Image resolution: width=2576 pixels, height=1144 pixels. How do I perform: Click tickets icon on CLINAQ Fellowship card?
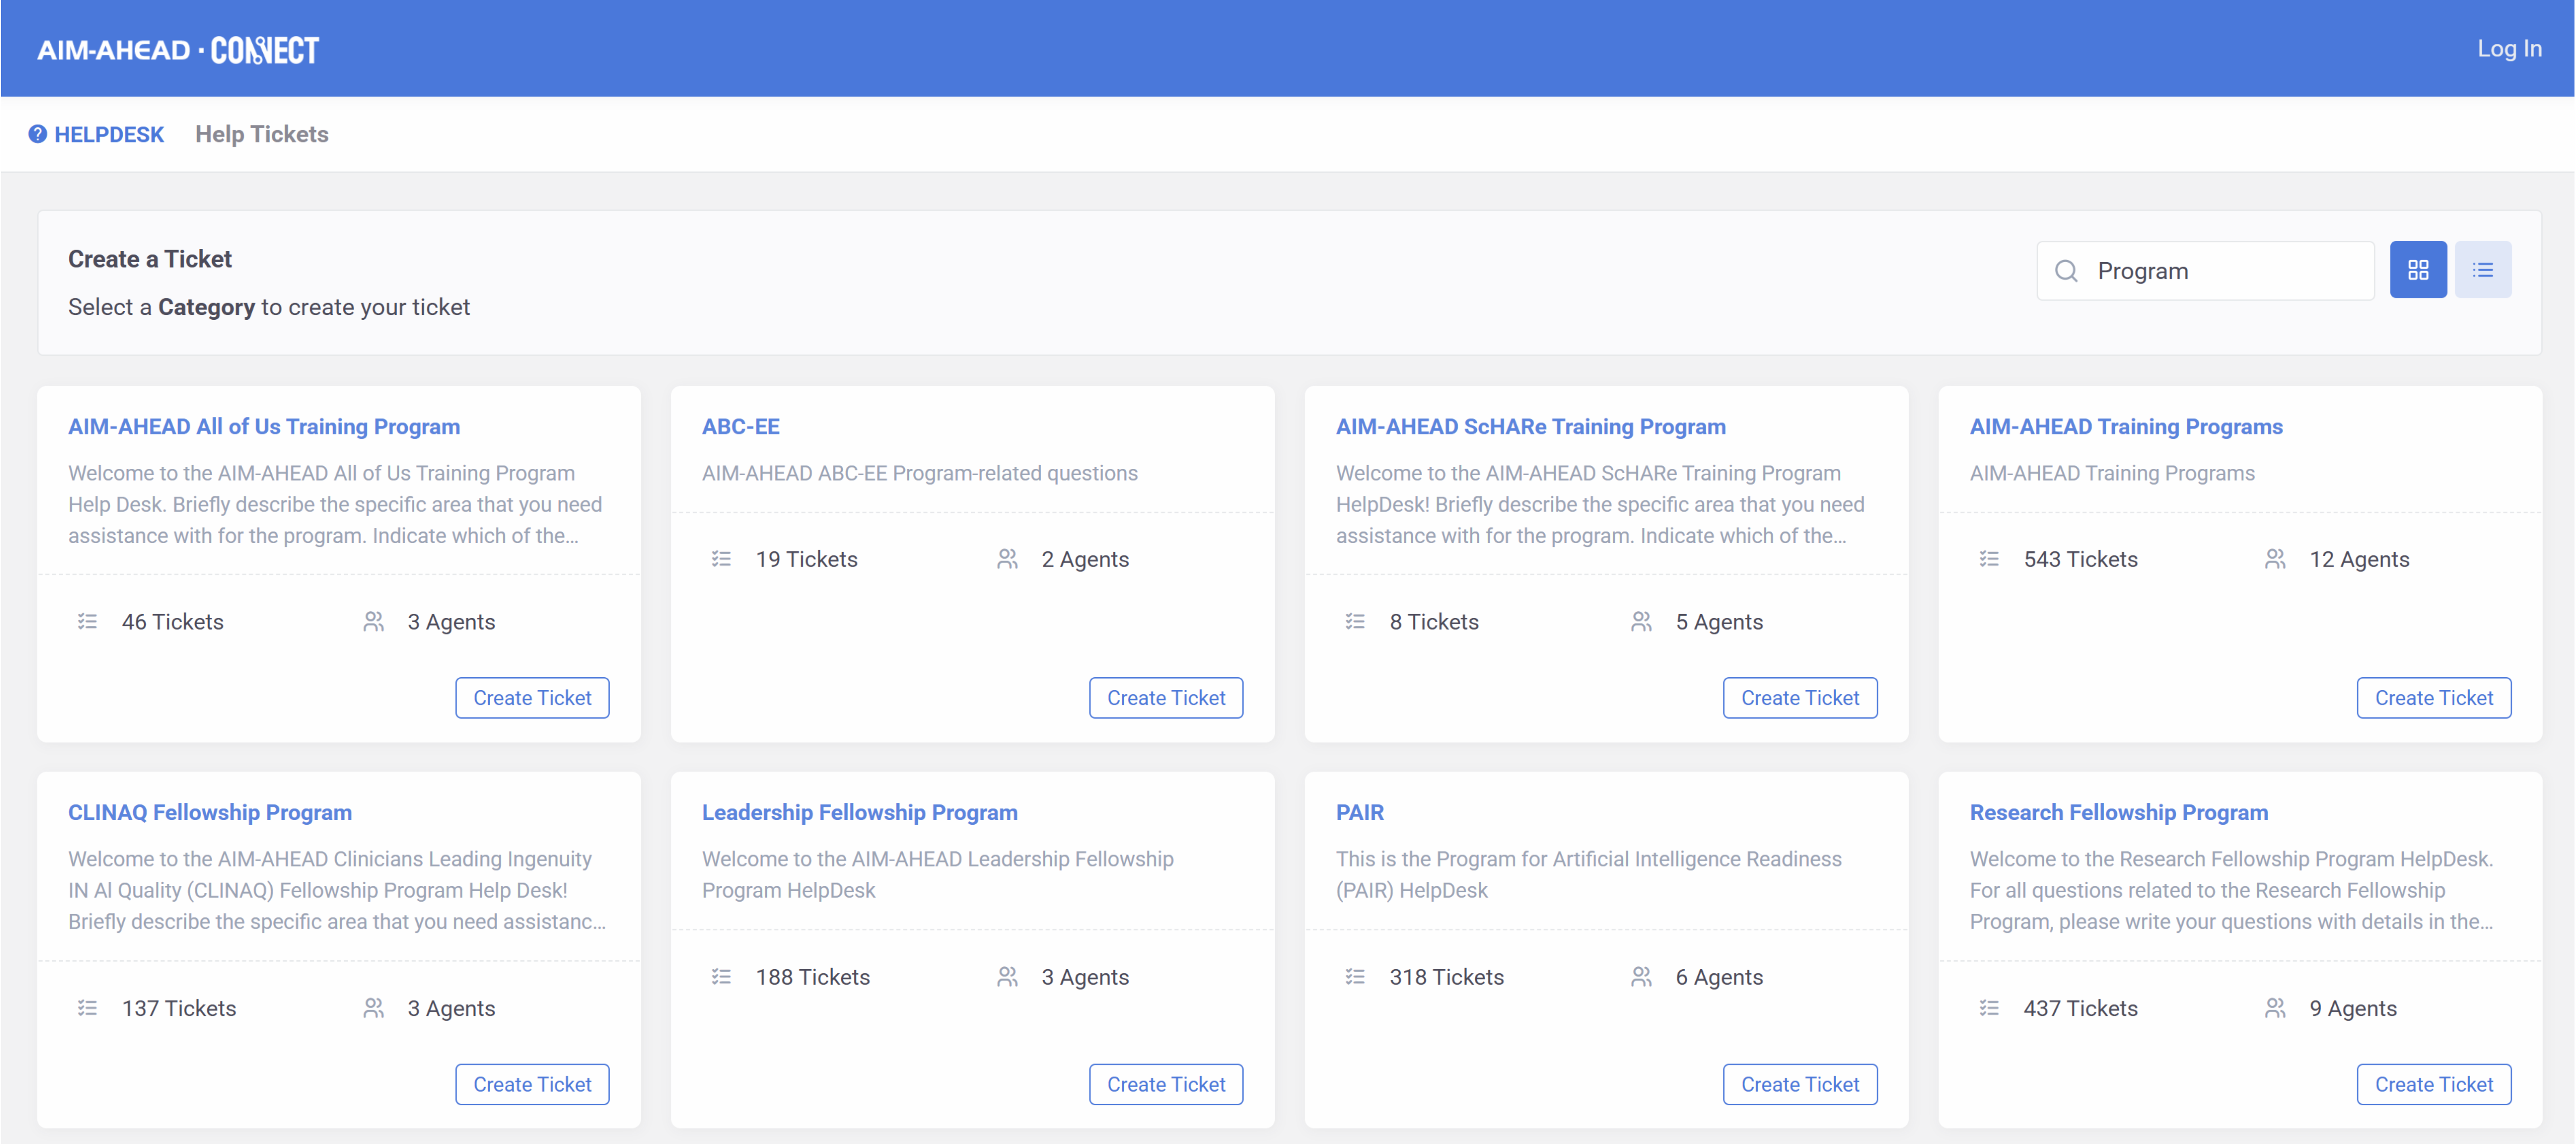point(87,1008)
